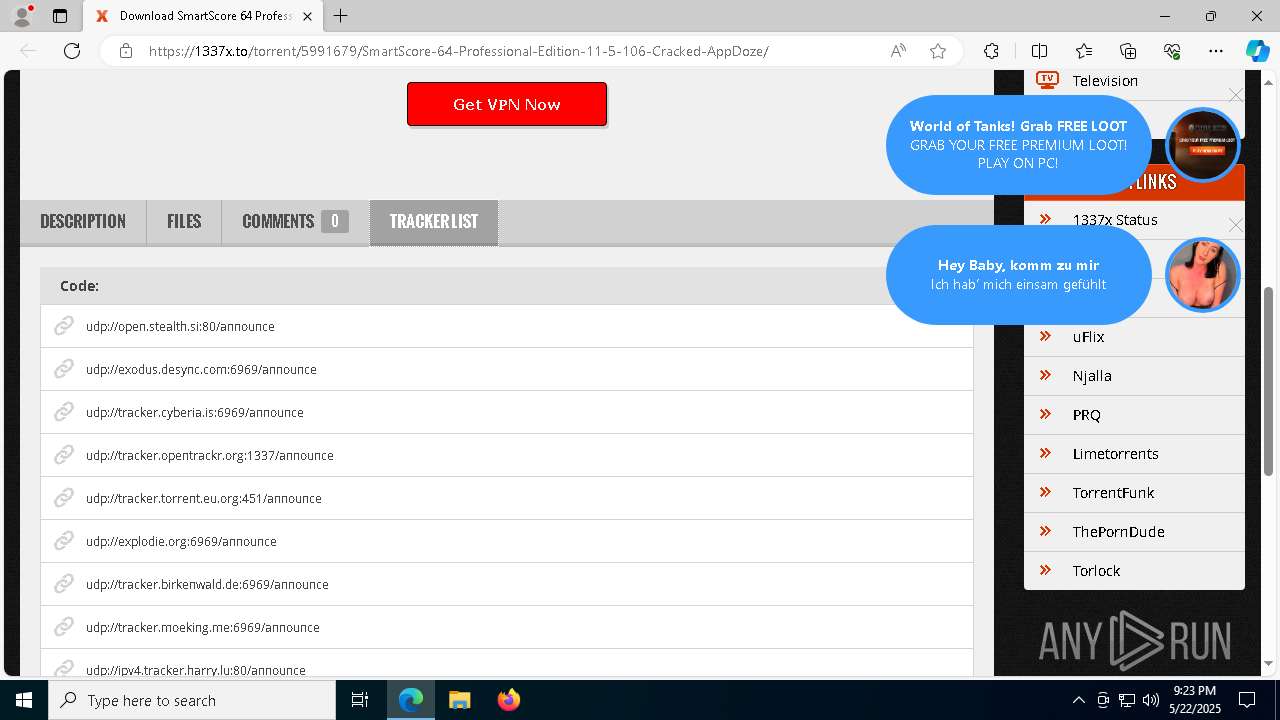1280x720 pixels.
Task: Switch to the Files tab
Action: tap(184, 222)
